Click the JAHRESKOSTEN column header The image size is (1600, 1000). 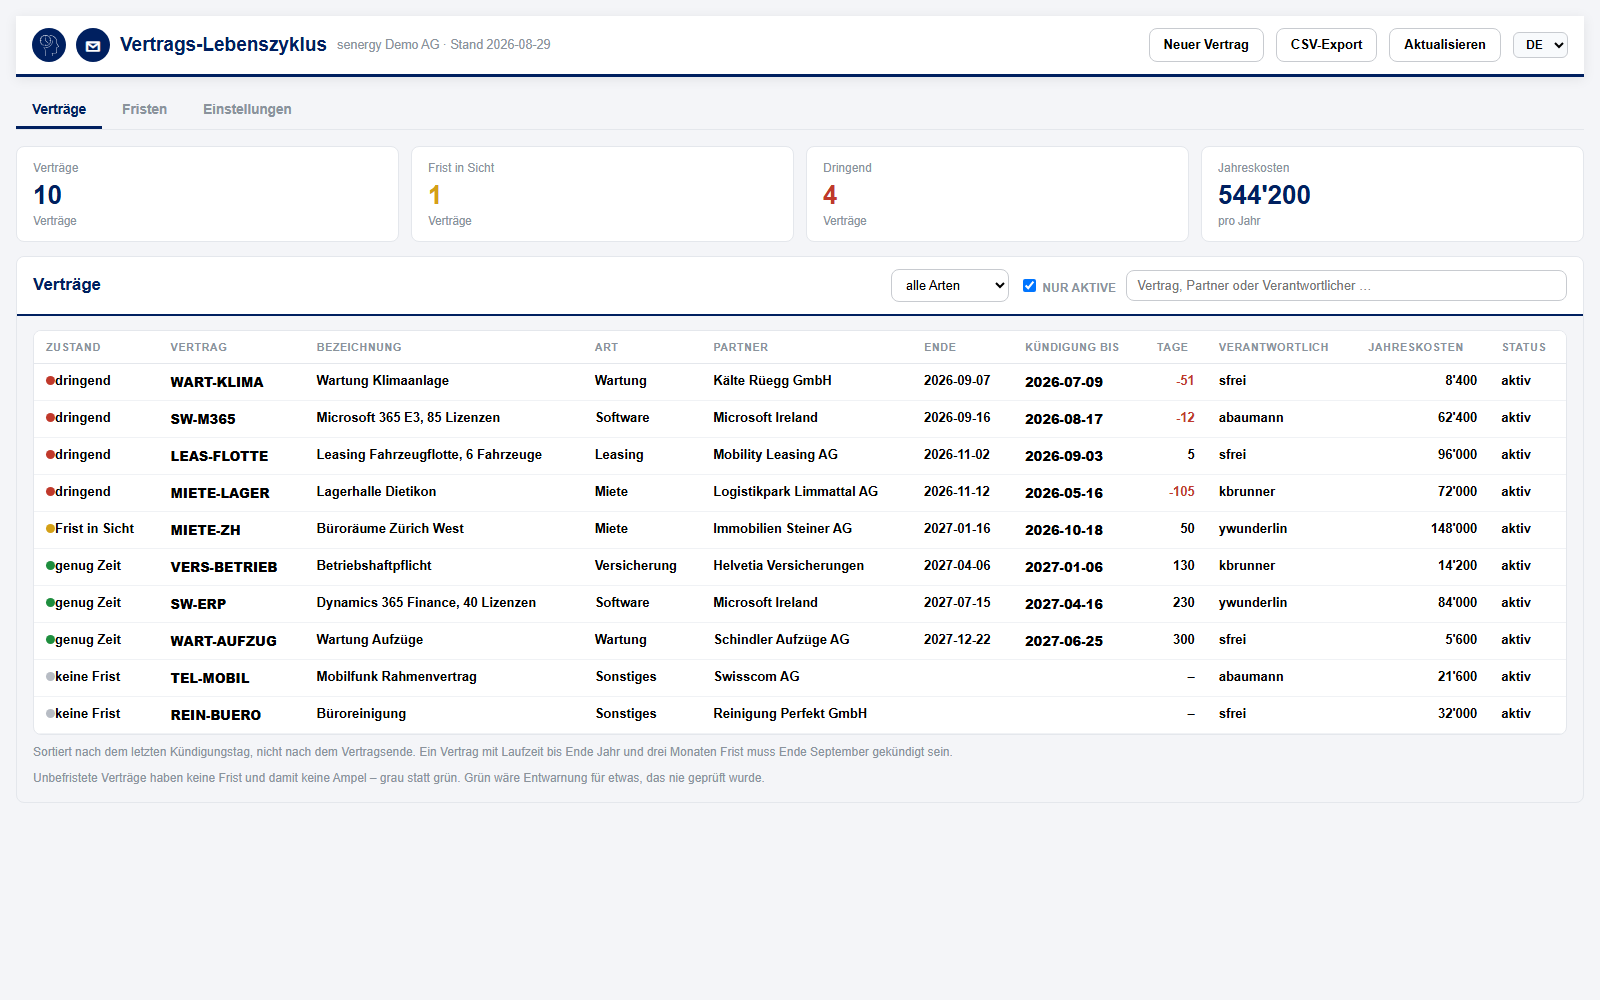tap(1416, 347)
